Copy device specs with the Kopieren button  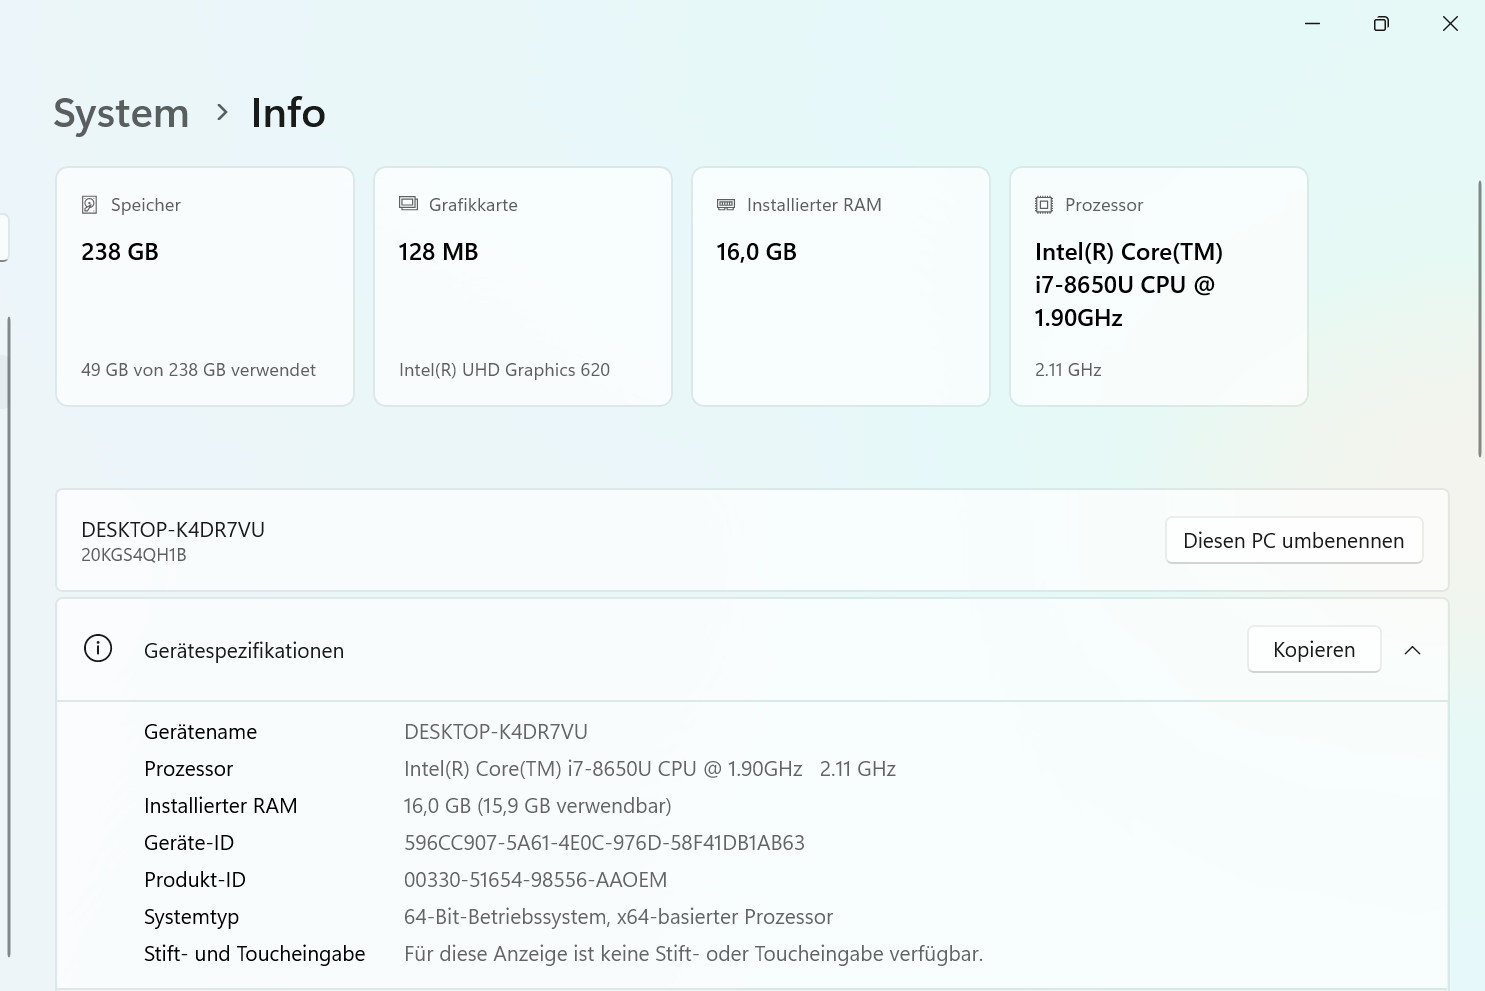(x=1313, y=650)
